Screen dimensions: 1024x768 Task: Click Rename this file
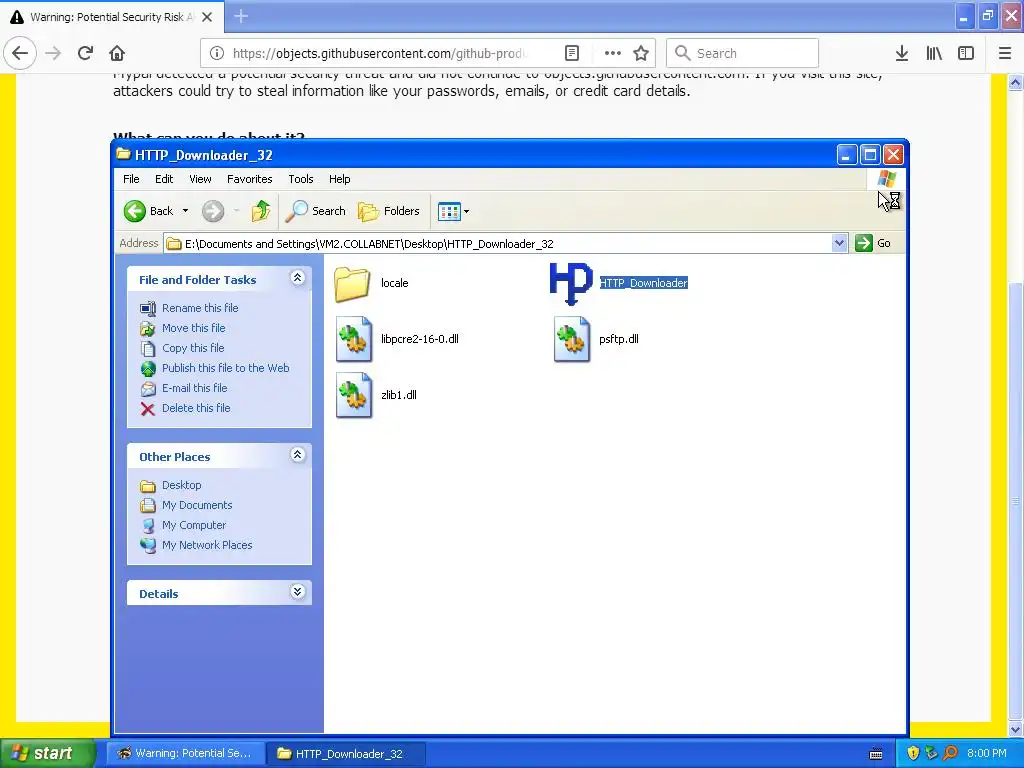(200, 308)
